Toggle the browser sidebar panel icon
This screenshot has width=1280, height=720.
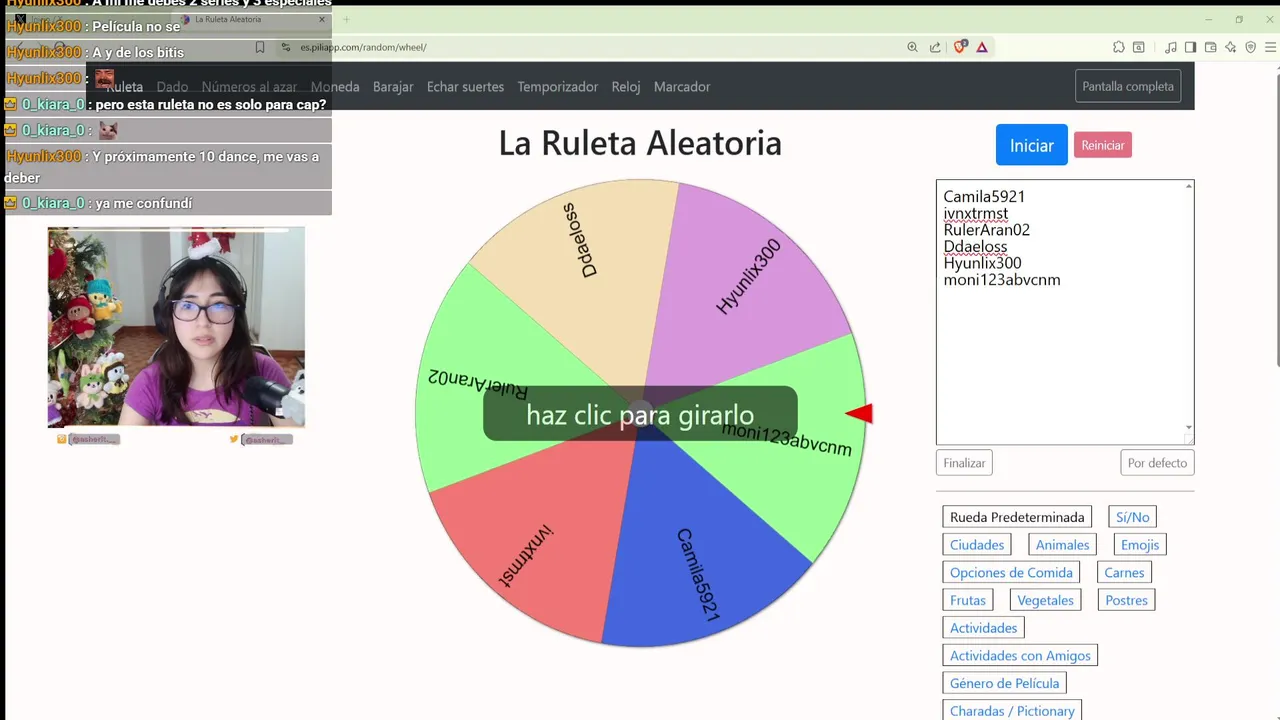1190,47
